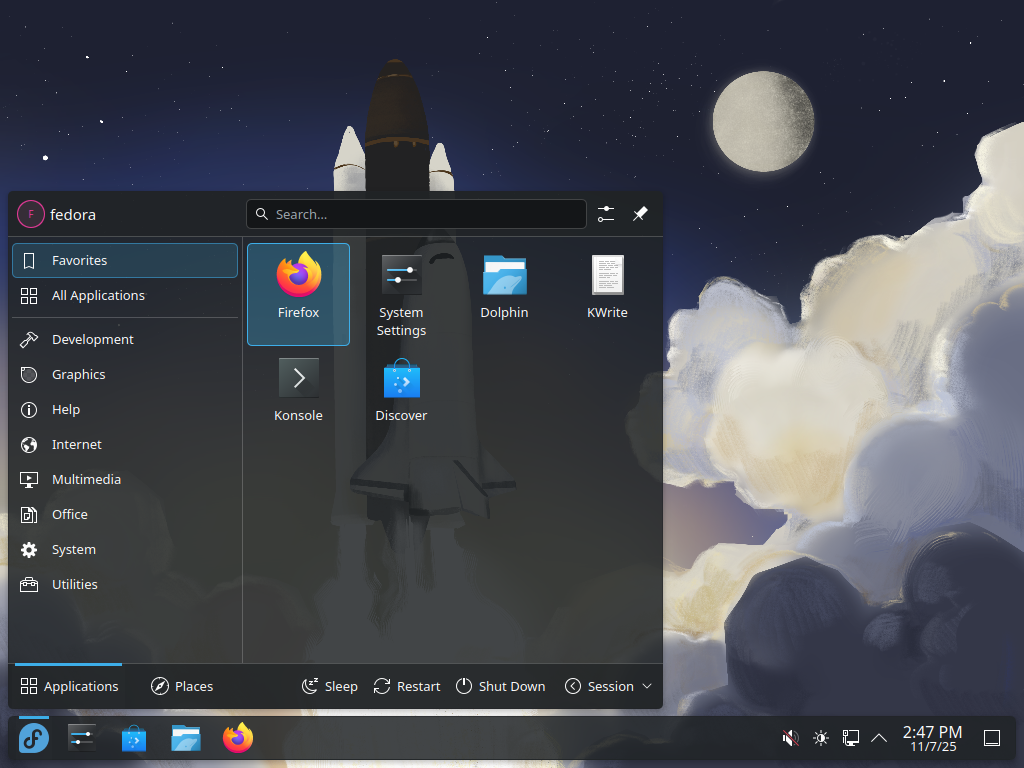1024x768 pixels.
Task: Switch to the Places tab
Action: (182, 686)
